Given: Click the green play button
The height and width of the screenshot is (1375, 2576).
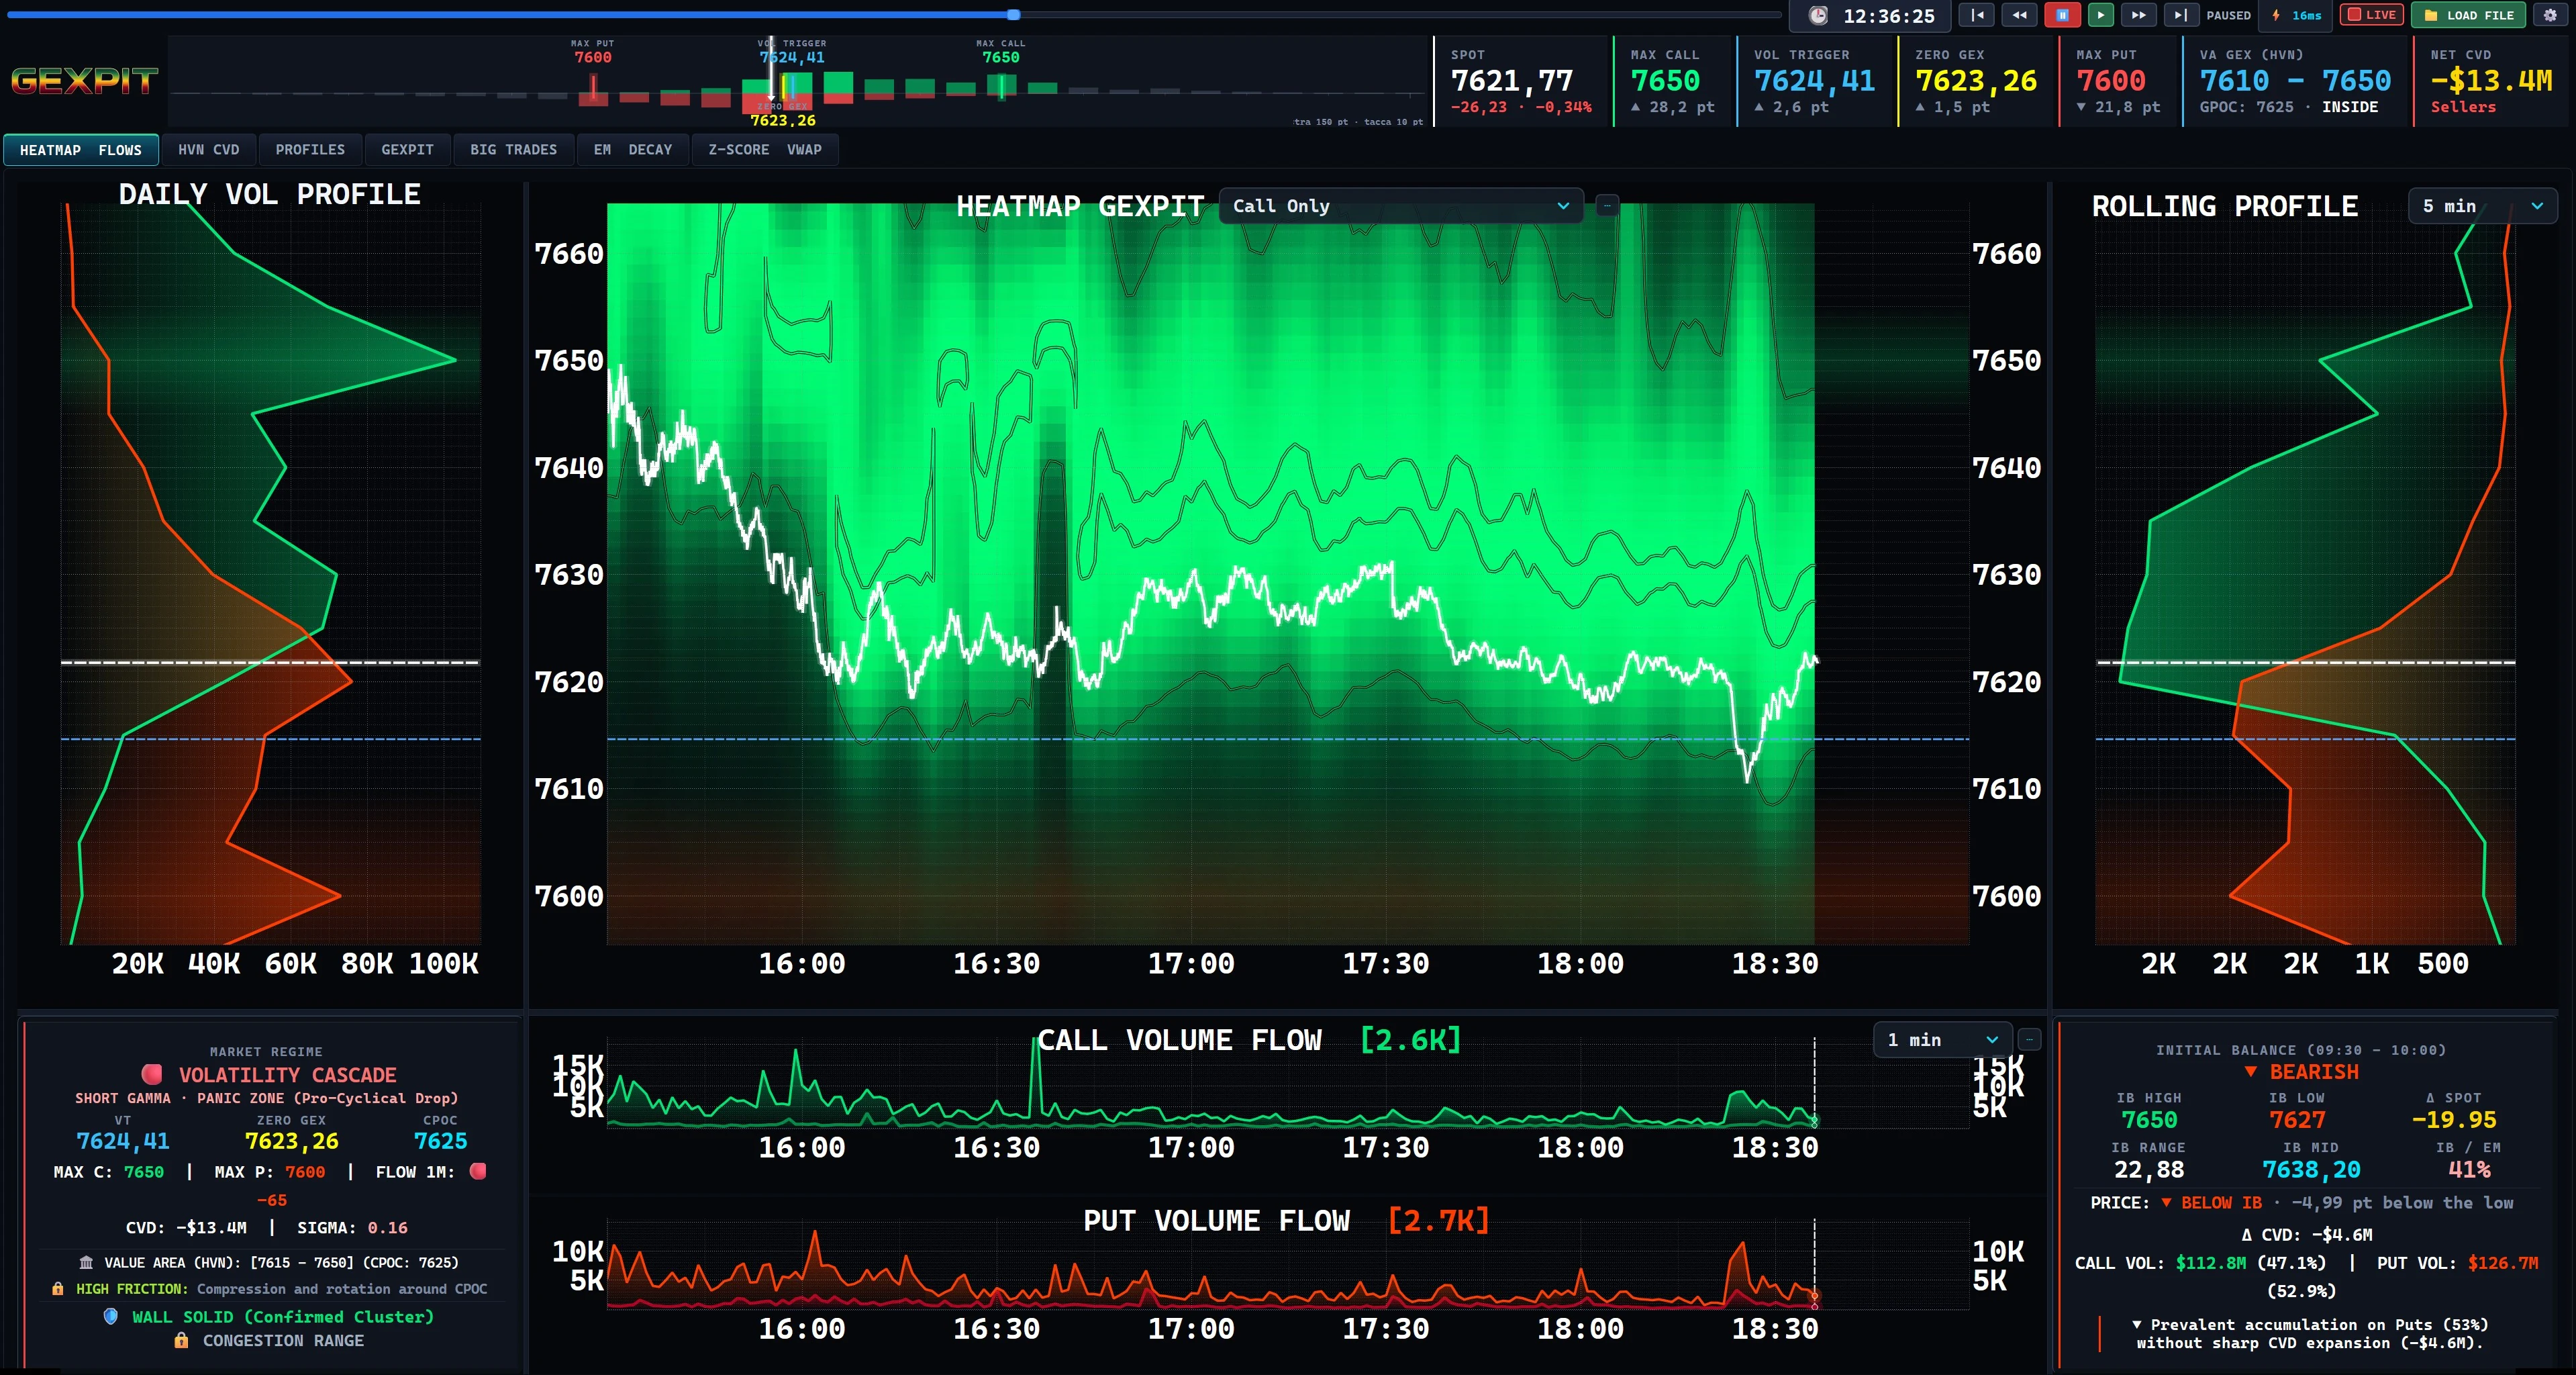Looking at the screenshot, I should pos(2101,15).
